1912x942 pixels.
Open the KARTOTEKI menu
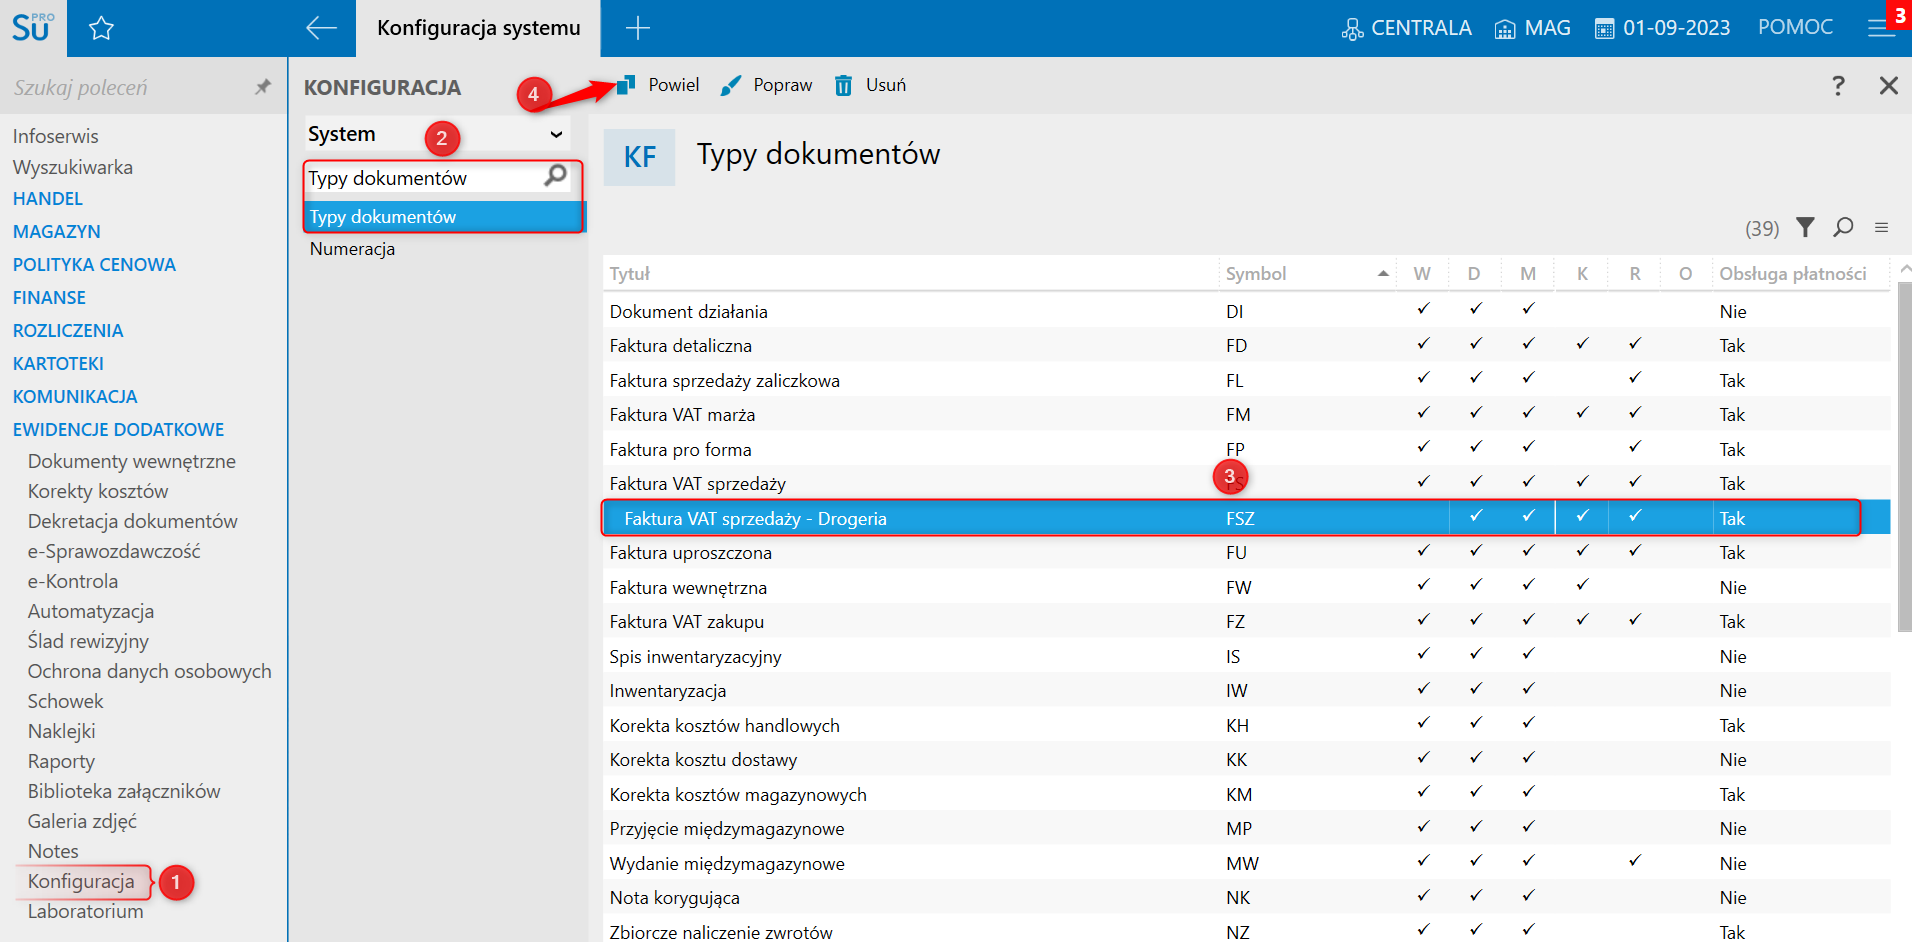click(58, 364)
